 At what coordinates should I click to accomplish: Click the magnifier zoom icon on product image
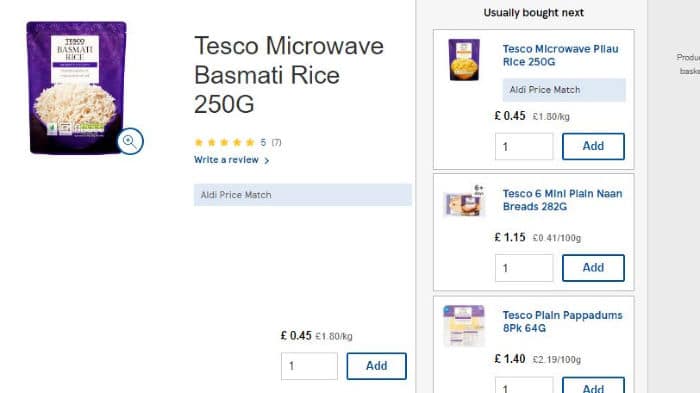click(x=130, y=142)
